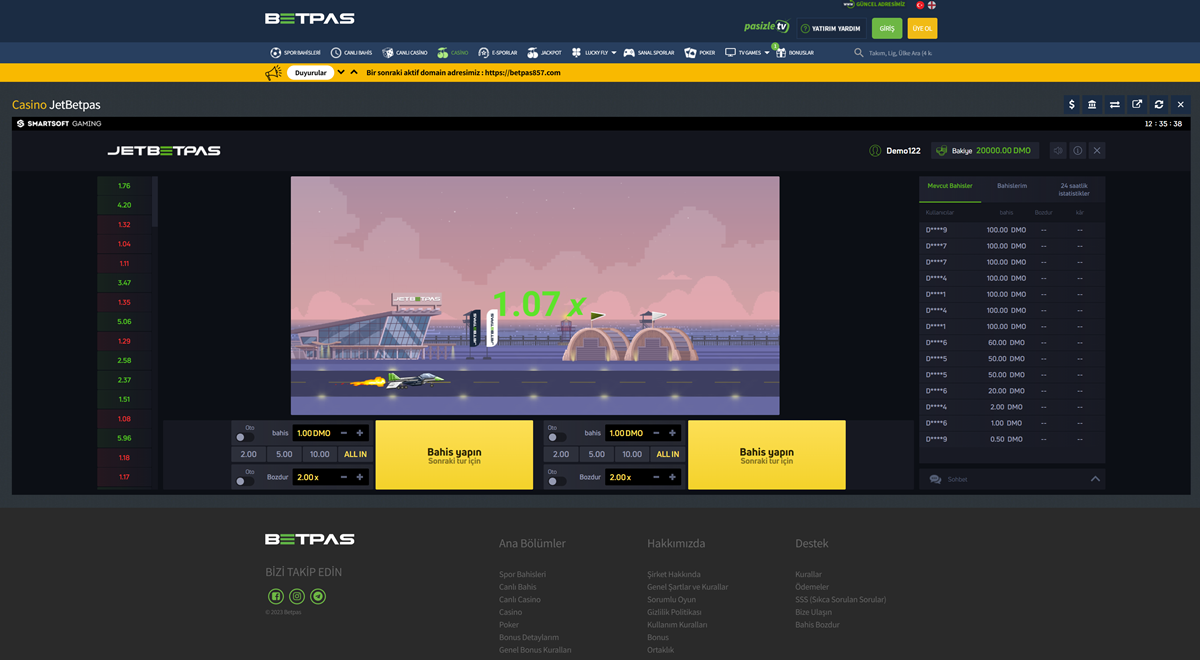1200x660 pixels.
Task: Go to Jackpot section
Action: click(545, 53)
